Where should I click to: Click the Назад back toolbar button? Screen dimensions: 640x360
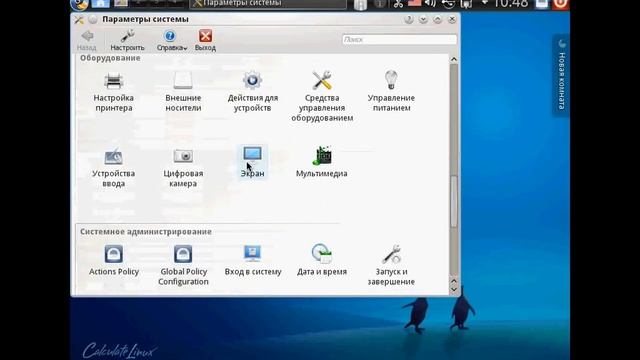[87, 40]
